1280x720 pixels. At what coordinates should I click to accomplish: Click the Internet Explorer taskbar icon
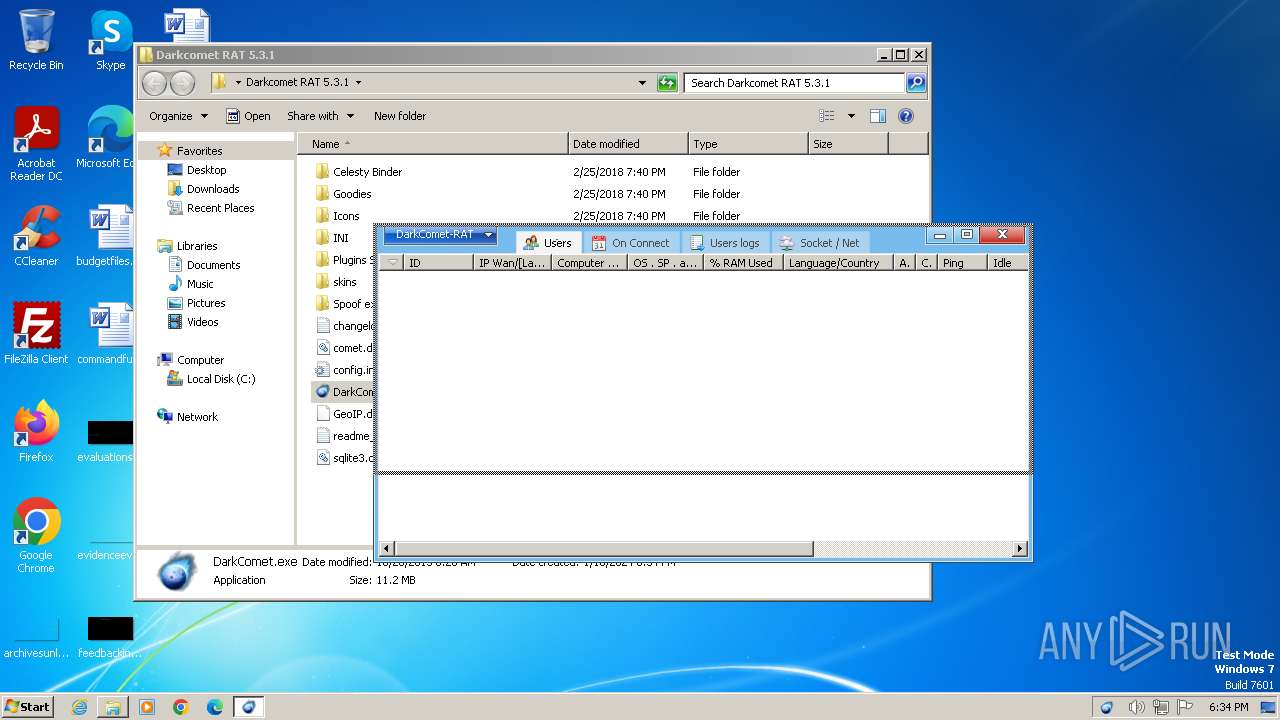[79, 707]
